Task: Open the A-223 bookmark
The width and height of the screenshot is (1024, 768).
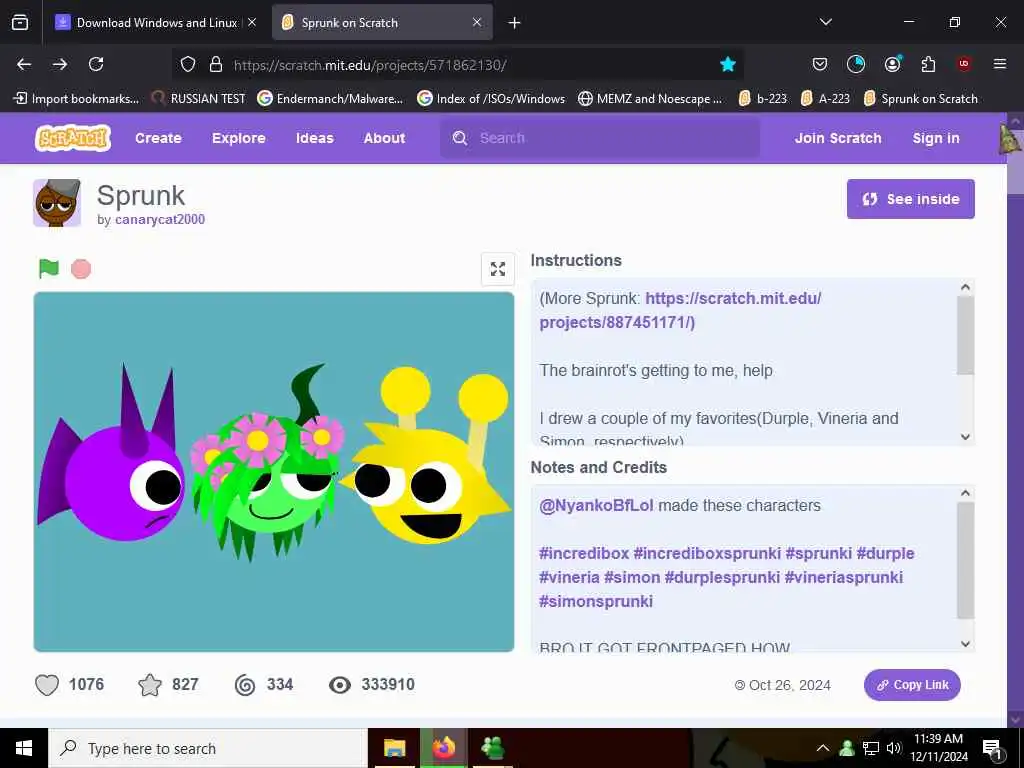Action: (825, 99)
